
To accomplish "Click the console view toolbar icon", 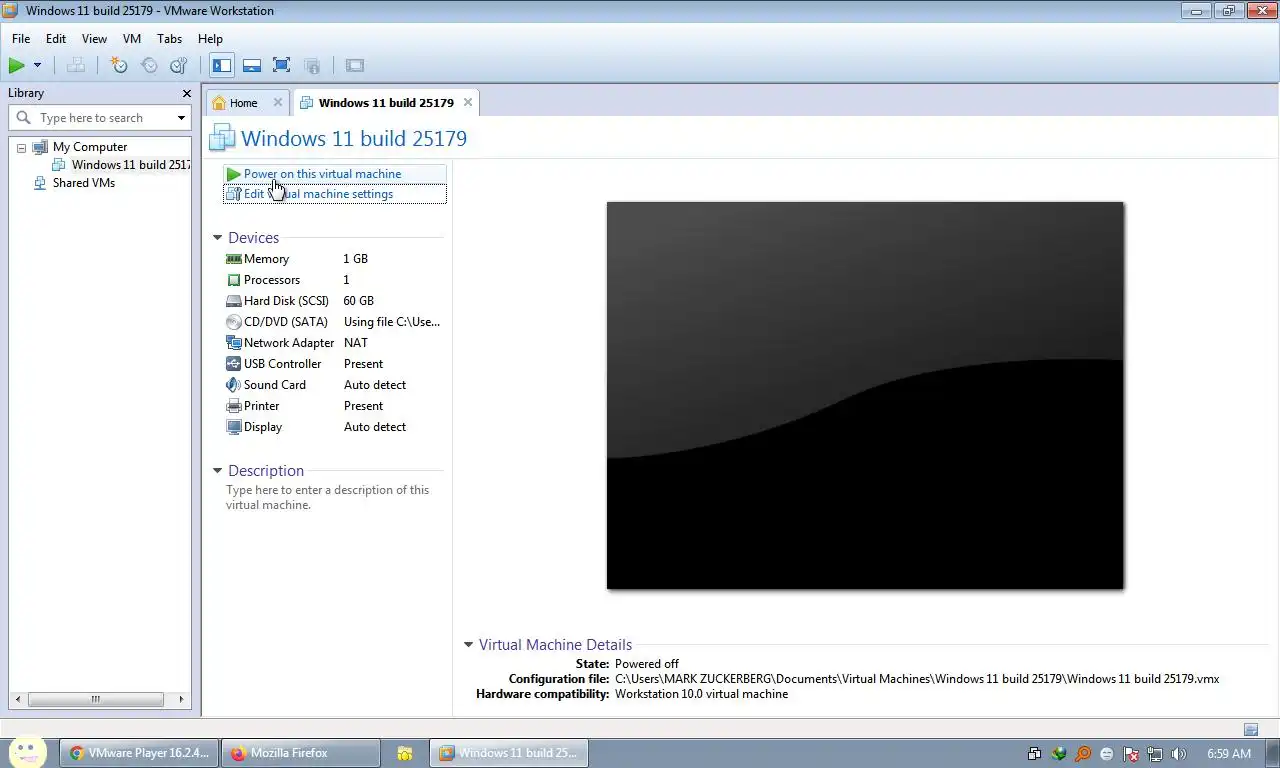I will click(354, 66).
